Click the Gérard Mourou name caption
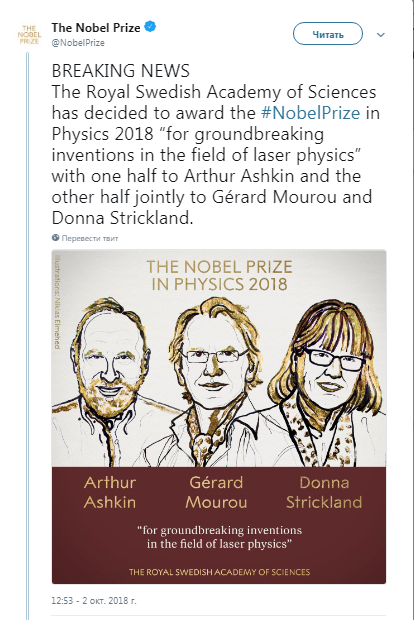 216,492
